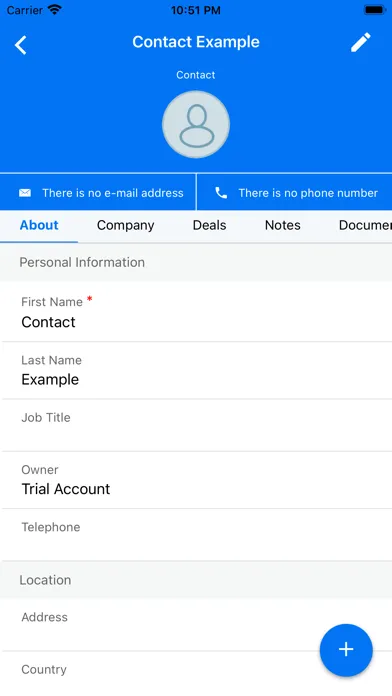This screenshot has width=392, height=696.
Task: Tap the battery status icon
Action: coord(375,10)
